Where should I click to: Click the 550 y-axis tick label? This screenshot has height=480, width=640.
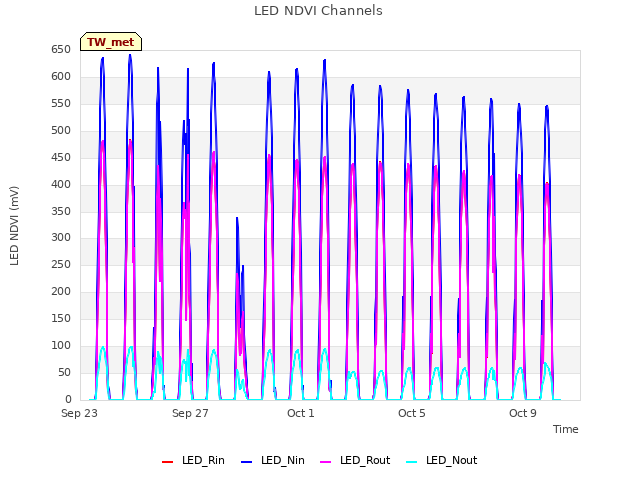pos(61,104)
